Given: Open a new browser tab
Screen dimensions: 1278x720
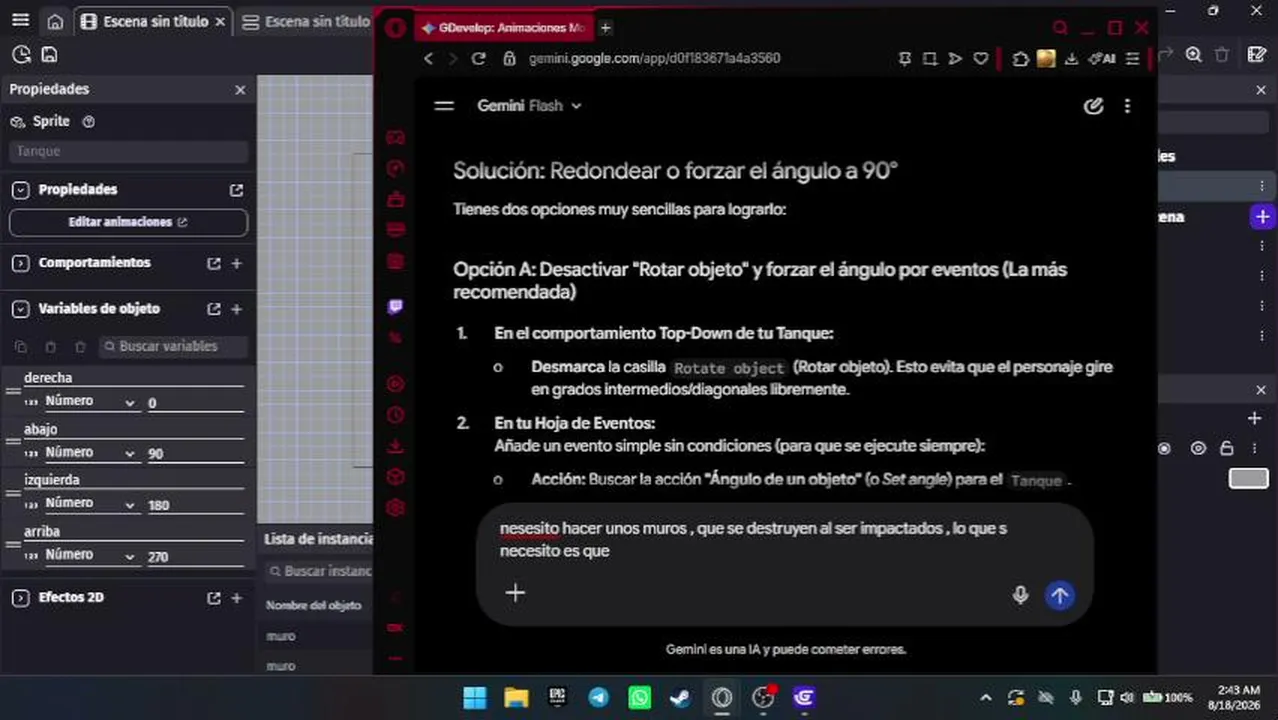Looking at the screenshot, I should click(606, 28).
